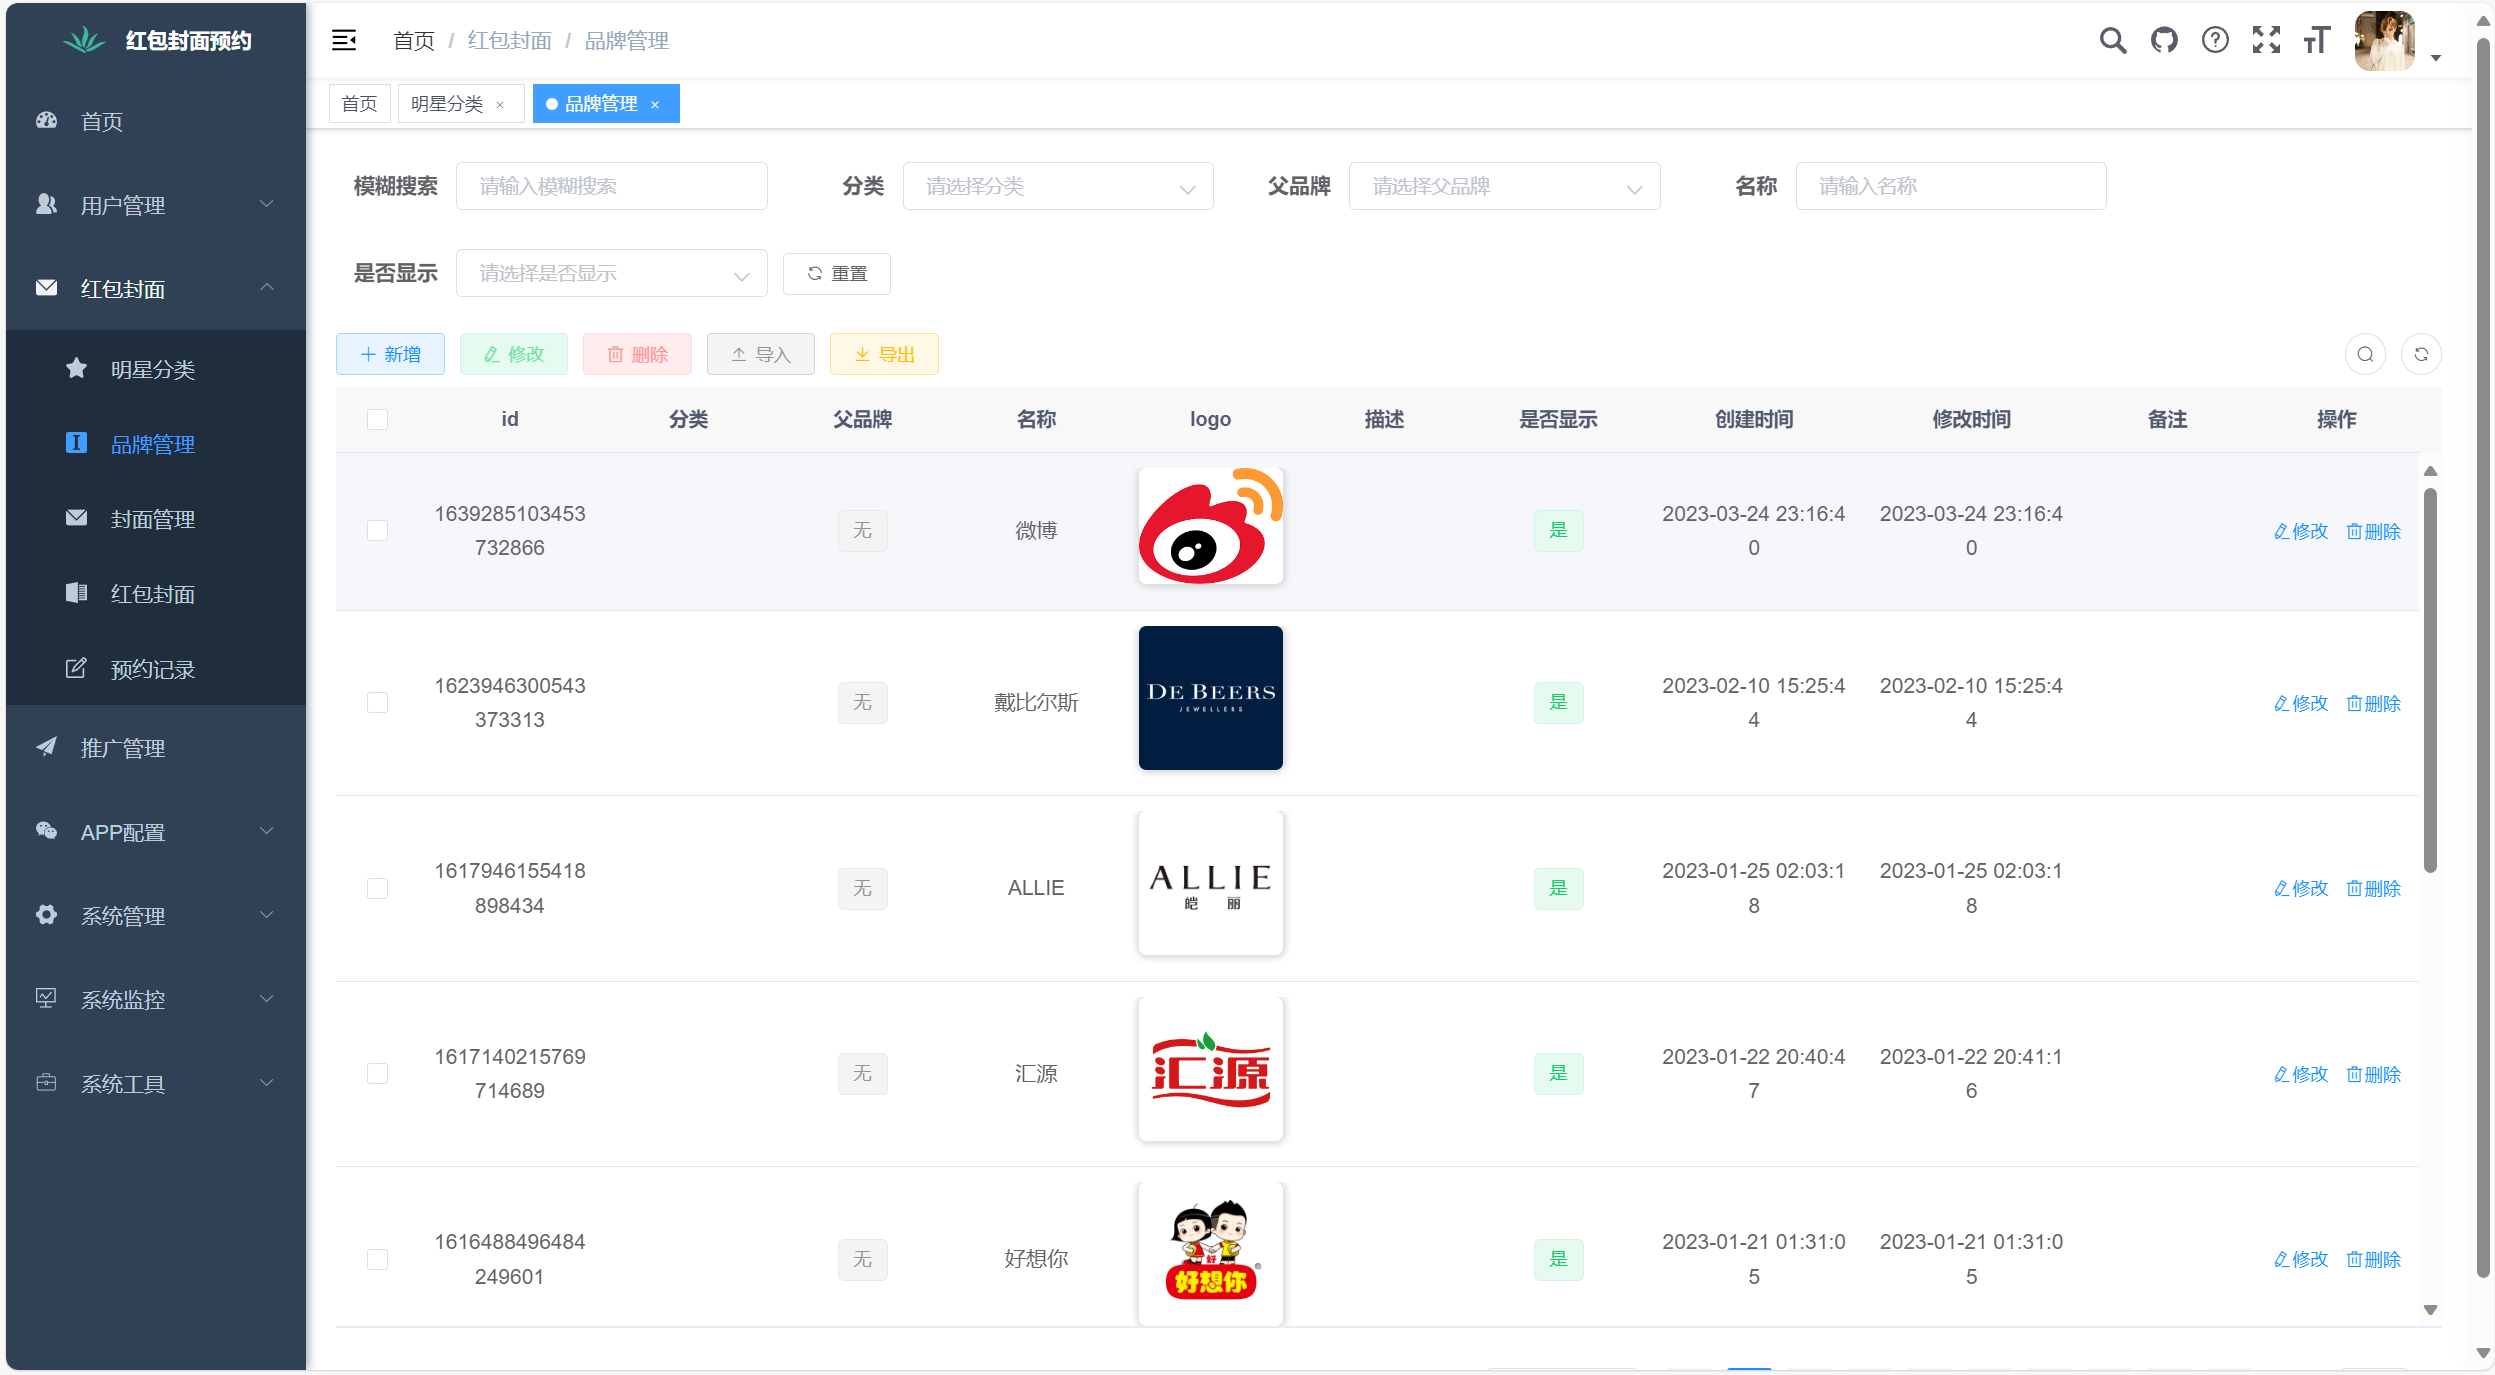Open the header search magnifier icon
2495x1375 pixels.
2112,40
